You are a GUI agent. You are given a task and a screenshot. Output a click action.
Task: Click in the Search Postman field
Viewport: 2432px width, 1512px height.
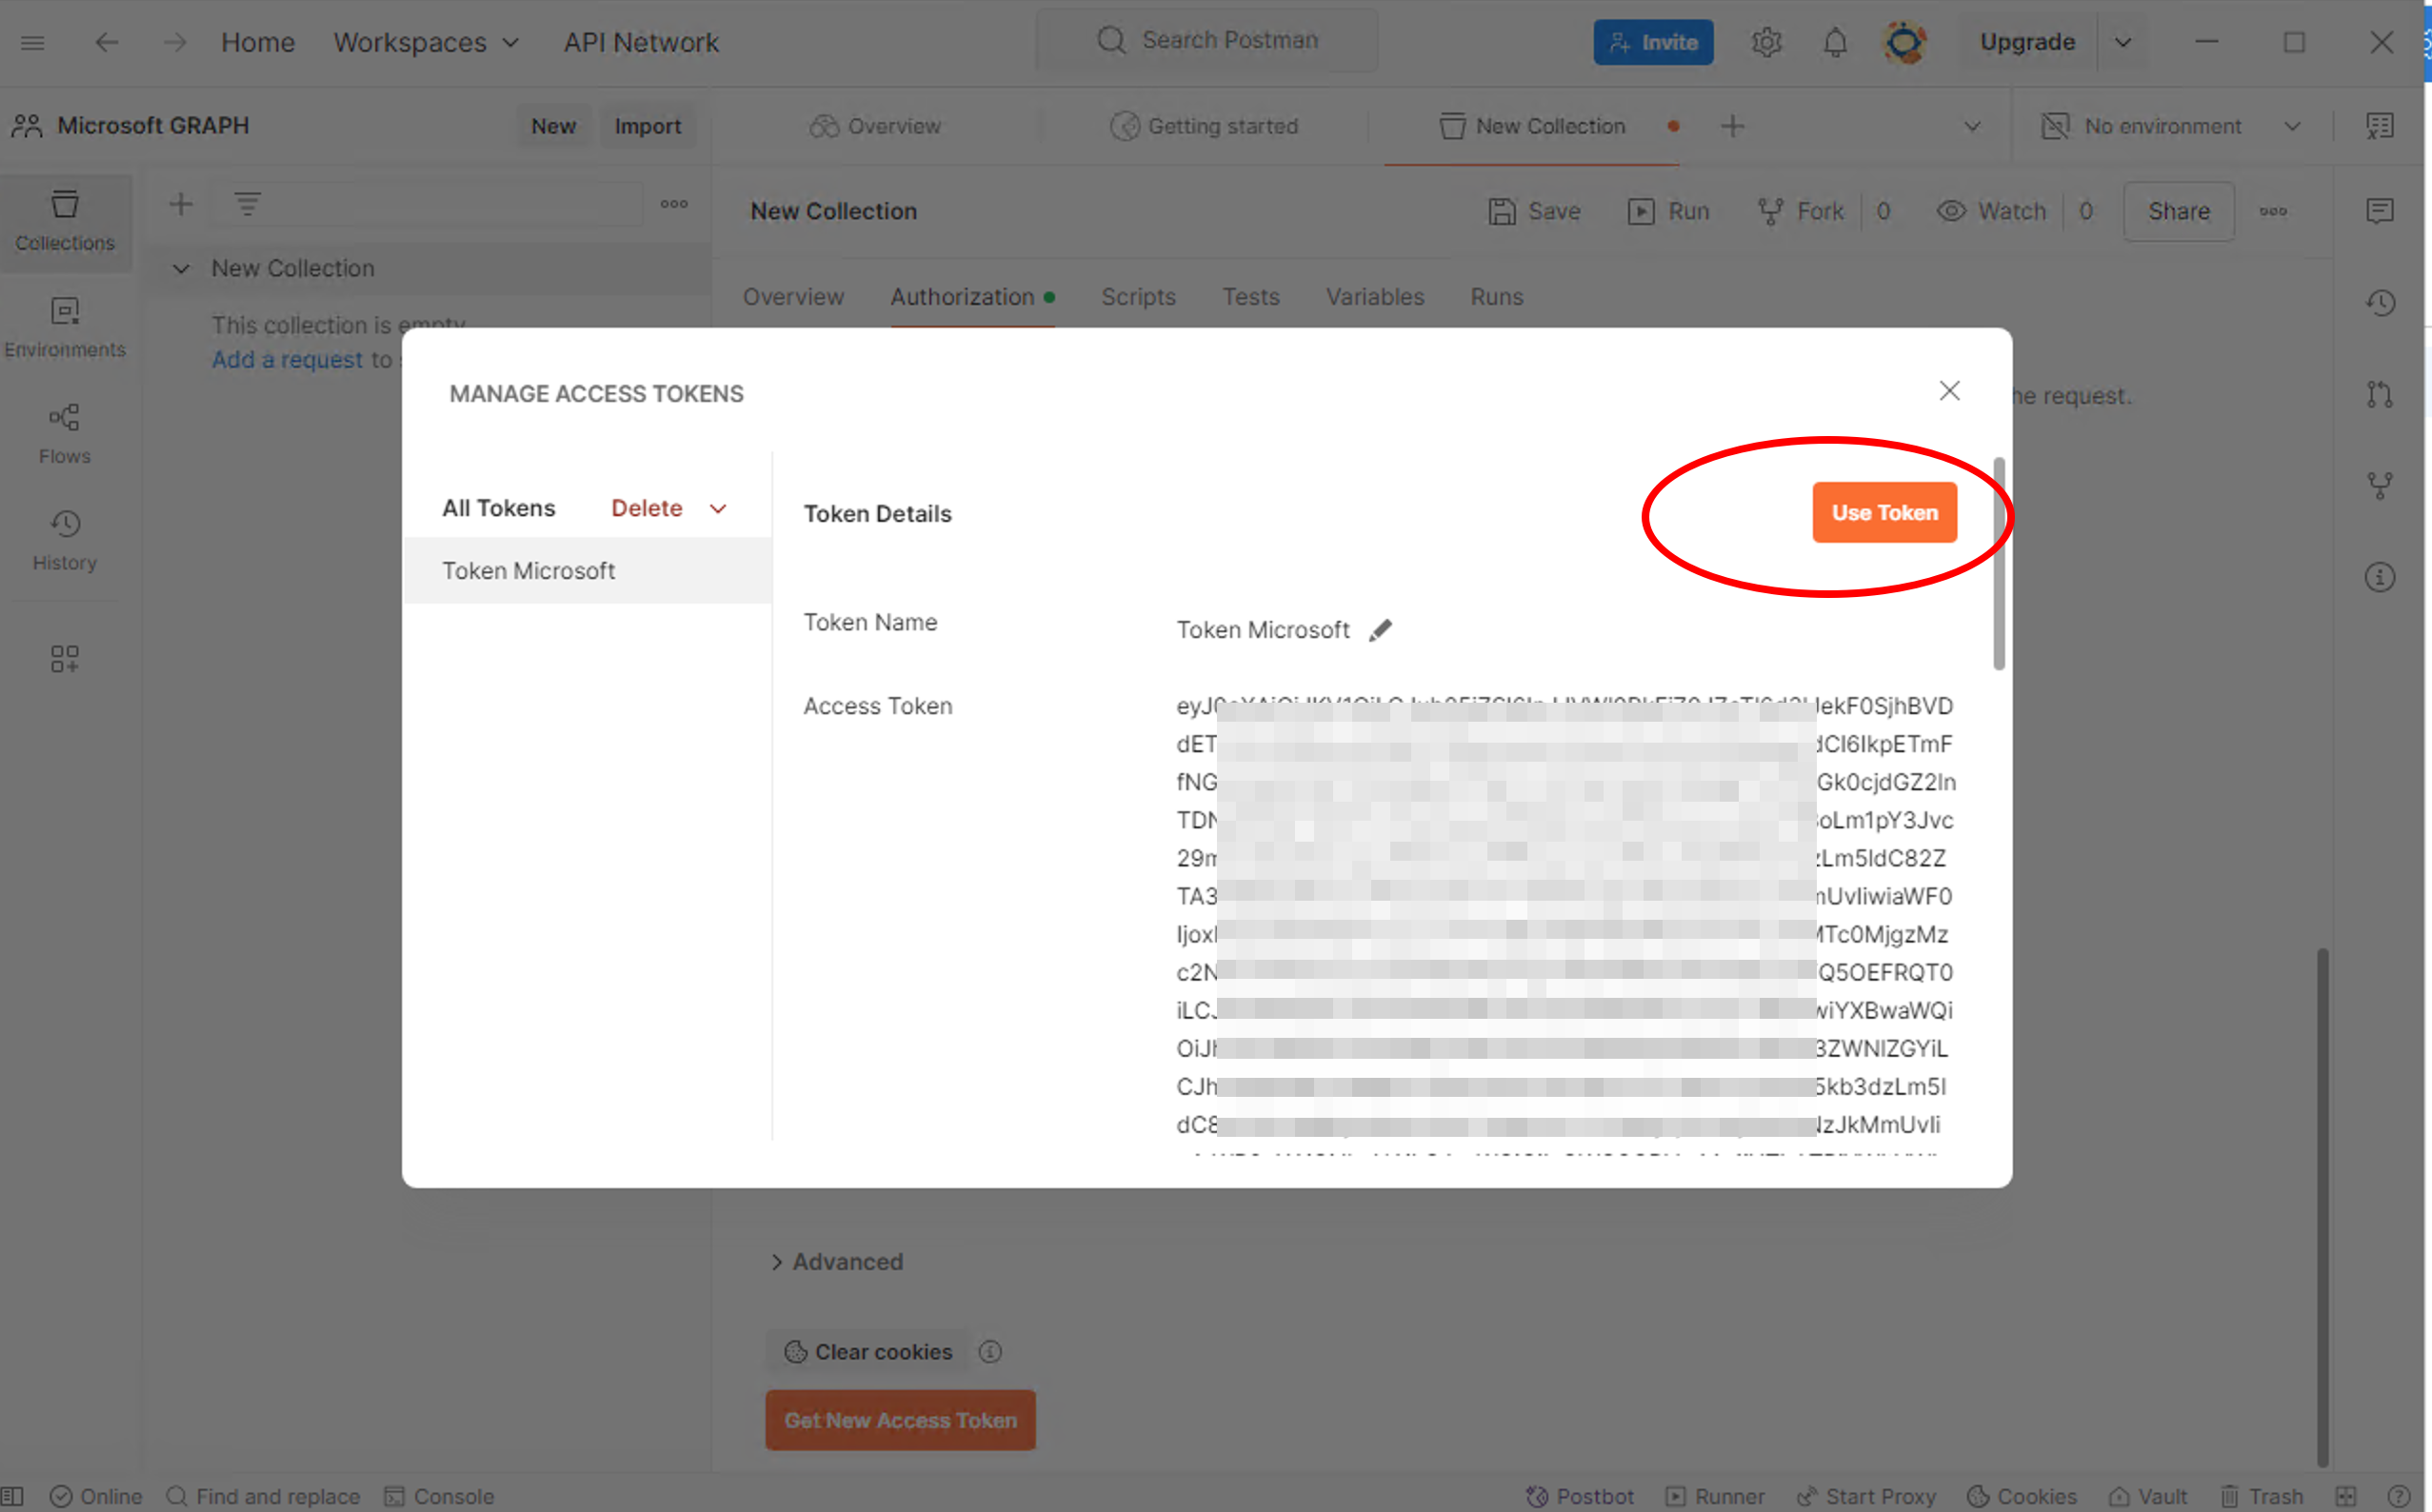click(x=1229, y=40)
